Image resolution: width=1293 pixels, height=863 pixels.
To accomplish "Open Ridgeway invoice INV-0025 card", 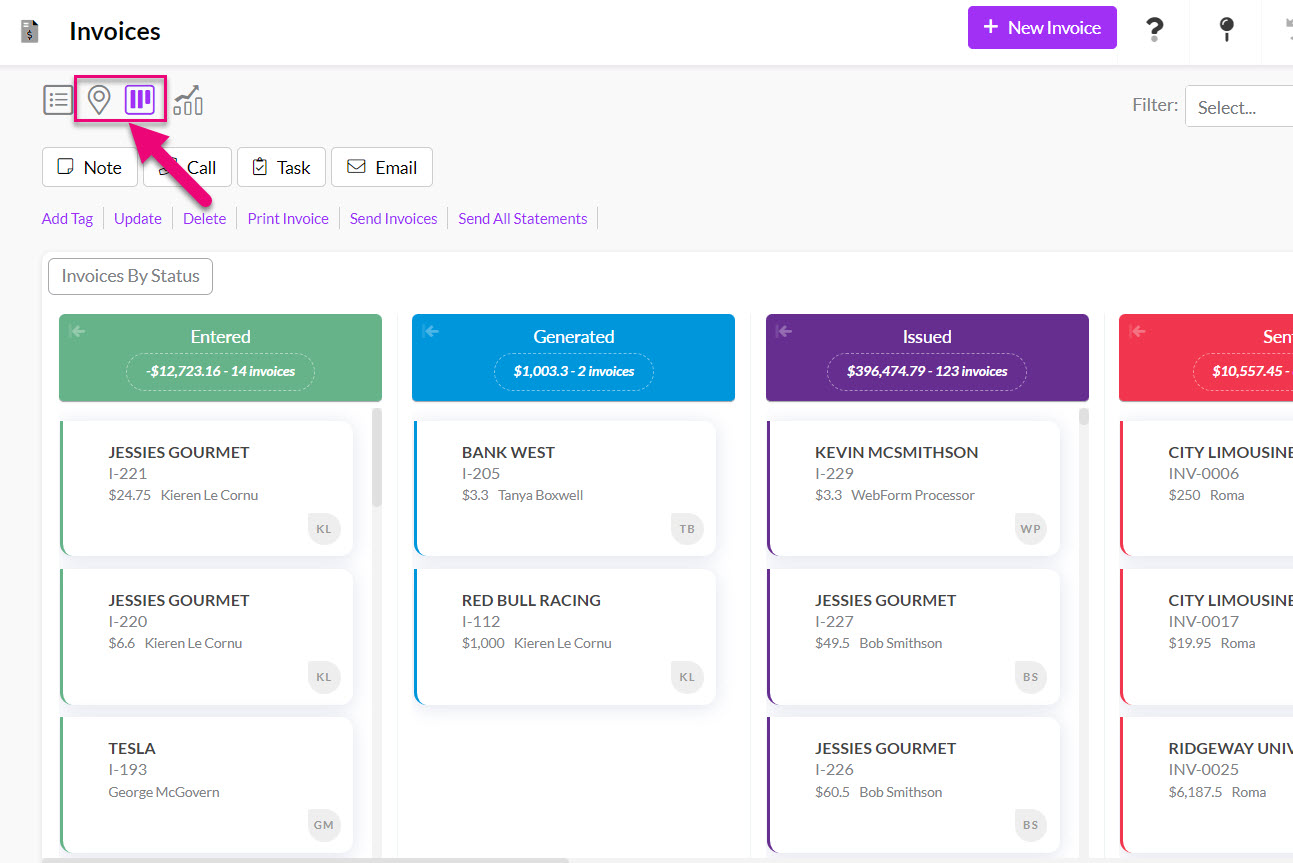I will click(1207, 784).
